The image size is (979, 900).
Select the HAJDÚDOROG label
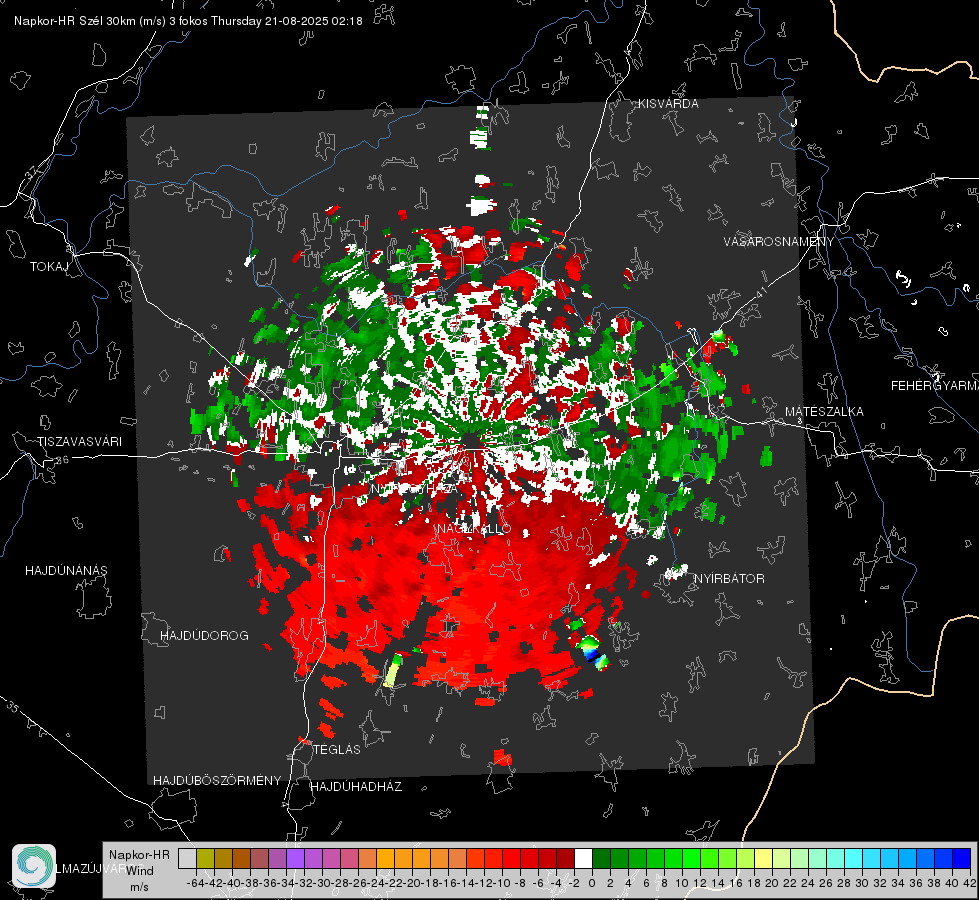[x=204, y=636]
